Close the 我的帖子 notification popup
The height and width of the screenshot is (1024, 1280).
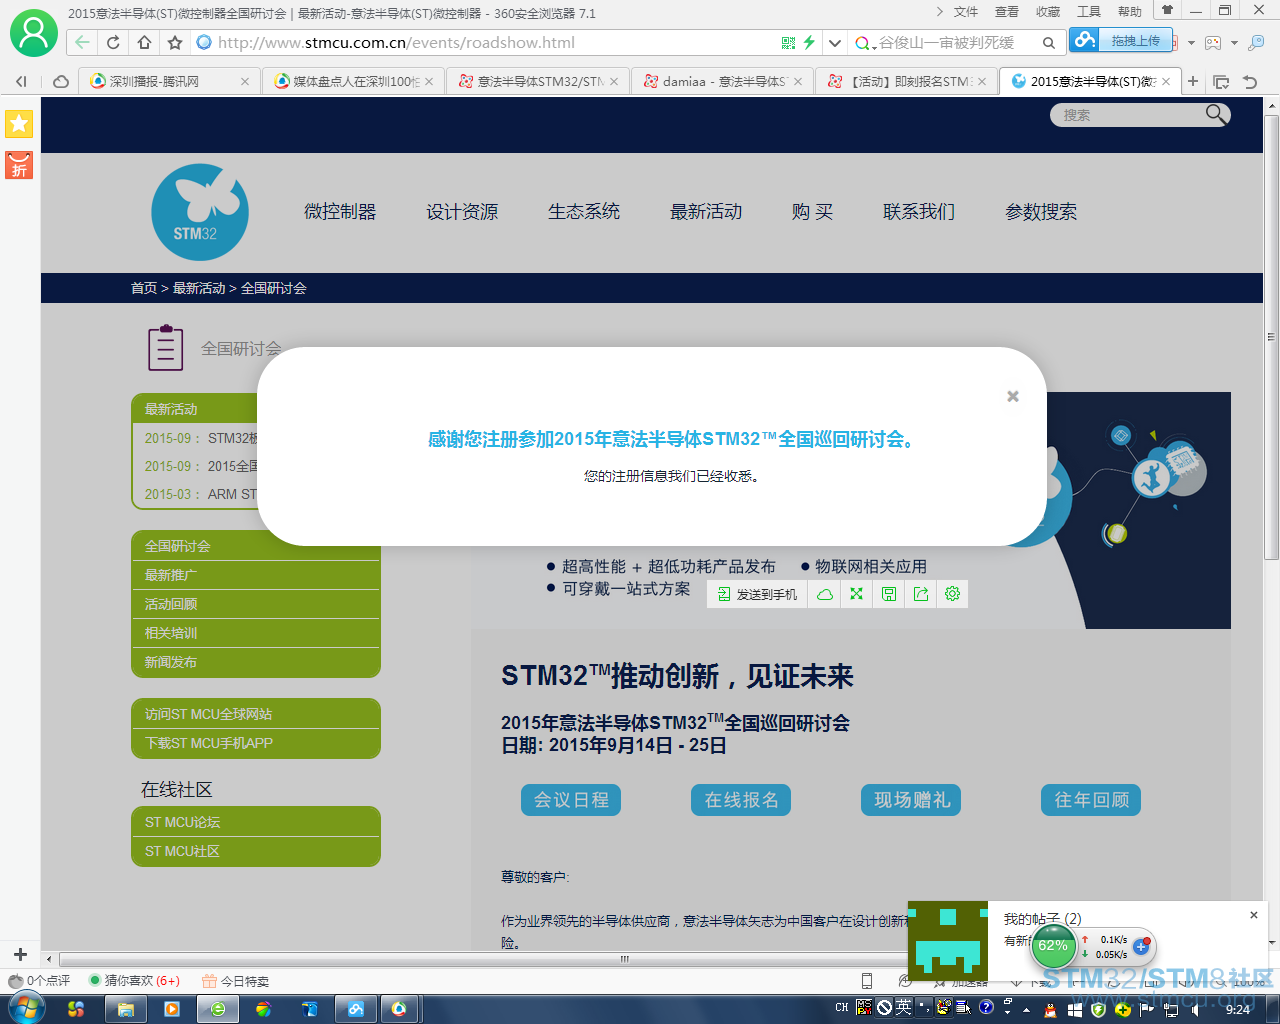coord(1254,915)
